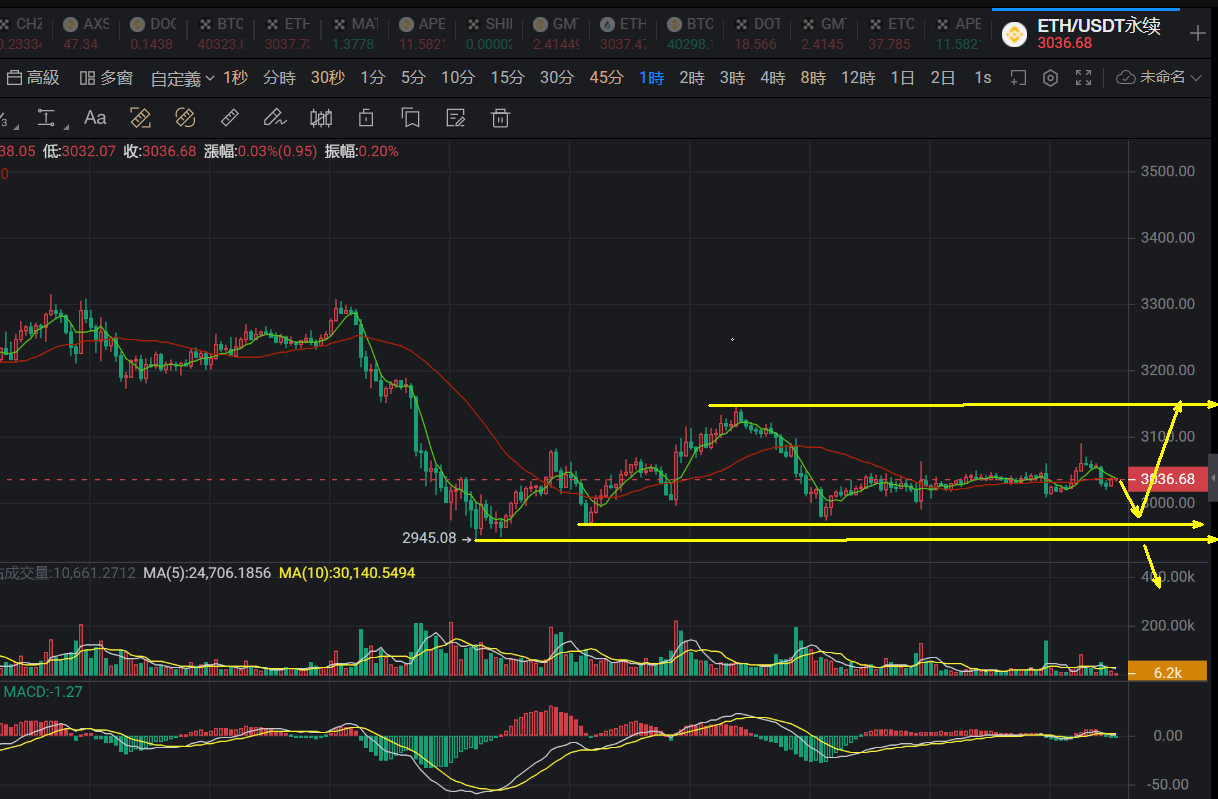Open the note editing icon
1218x799 pixels.
(456, 118)
